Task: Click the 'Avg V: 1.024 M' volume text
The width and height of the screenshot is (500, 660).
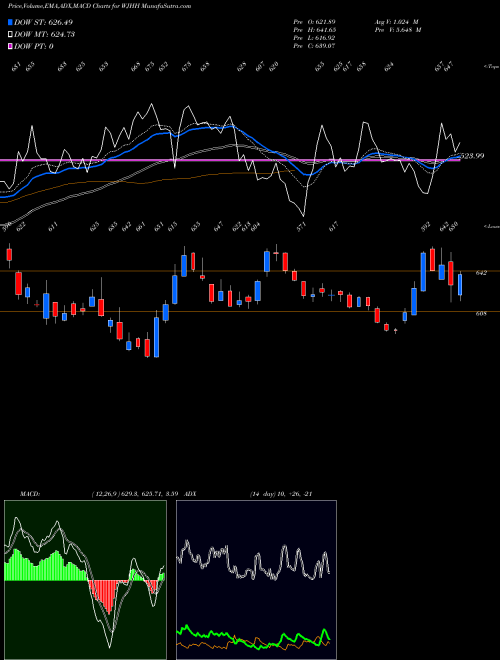Action: click(x=396, y=21)
